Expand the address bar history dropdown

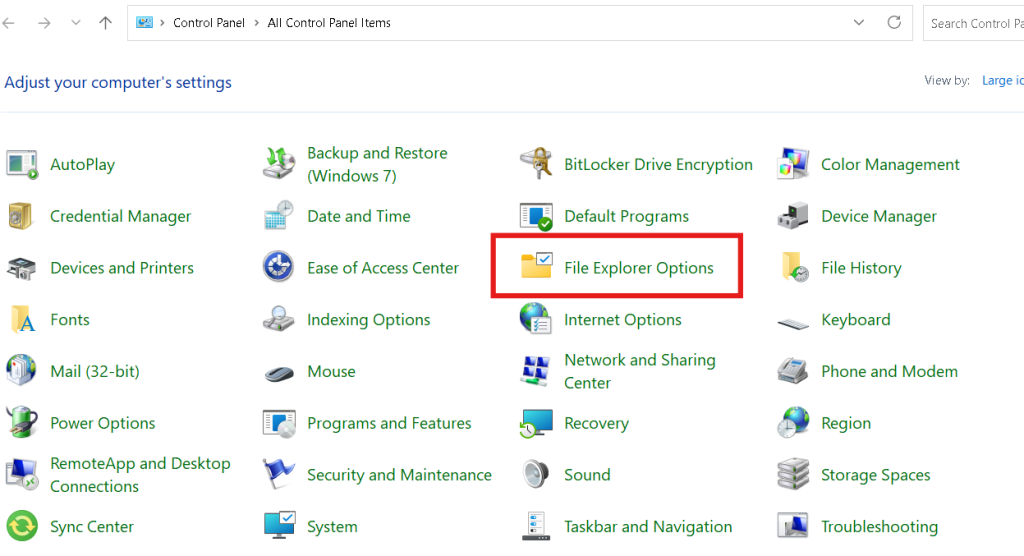pyautogui.click(x=859, y=23)
